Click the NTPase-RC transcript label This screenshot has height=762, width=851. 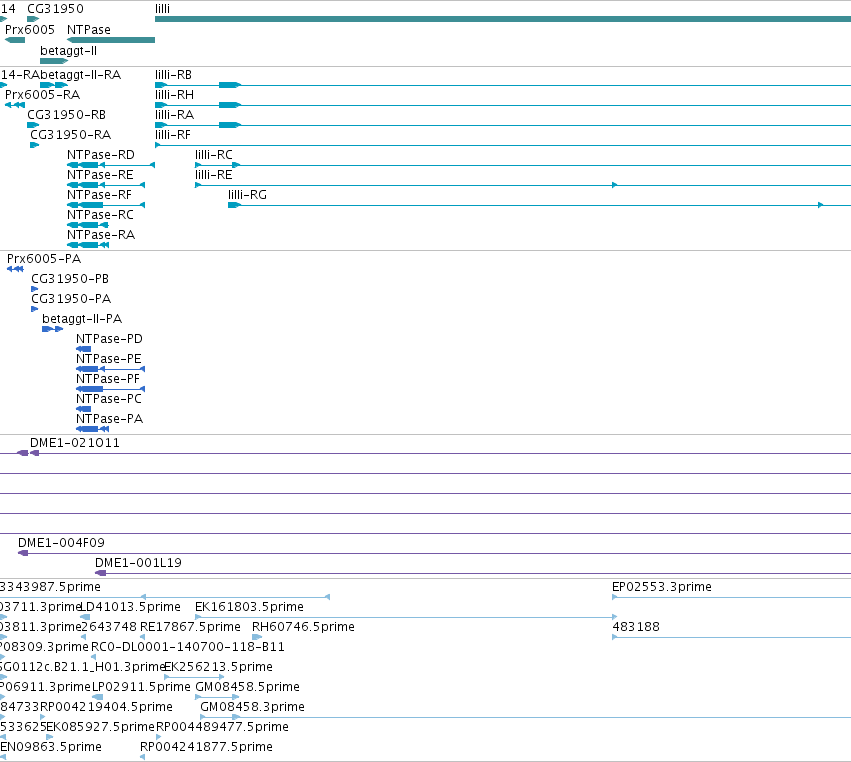100,215
